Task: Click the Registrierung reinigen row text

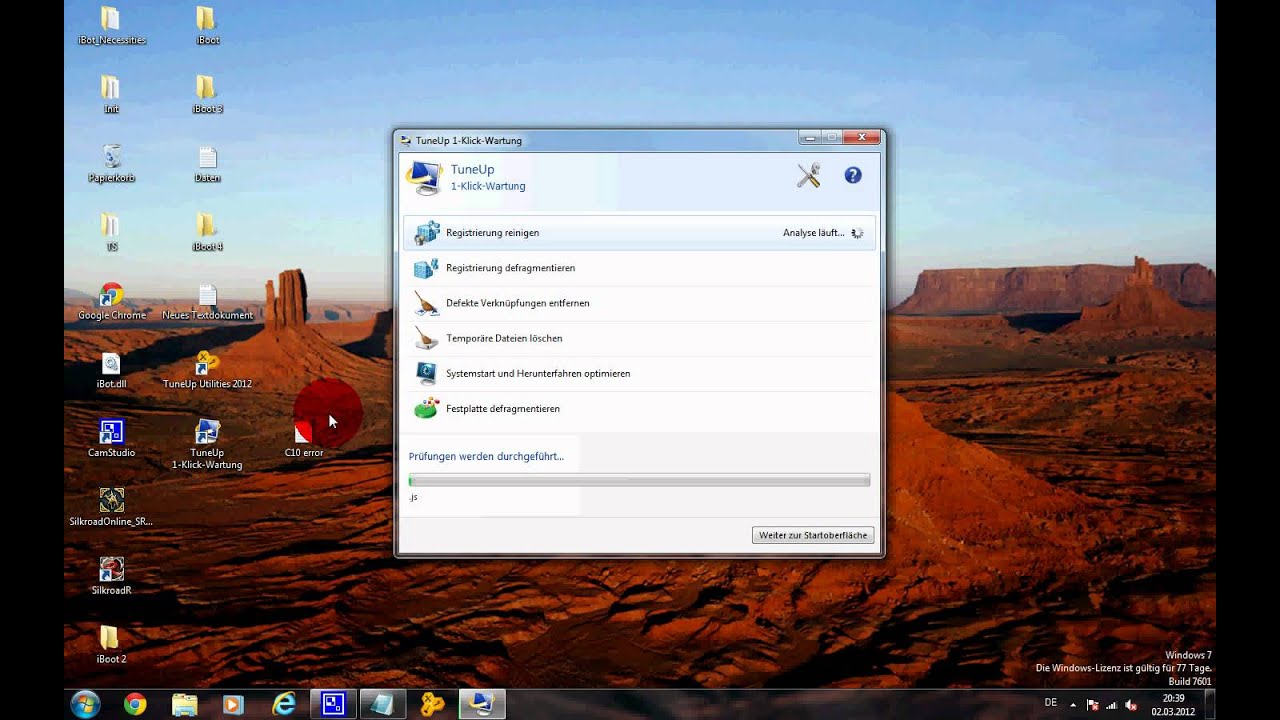Action: click(x=492, y=233)
